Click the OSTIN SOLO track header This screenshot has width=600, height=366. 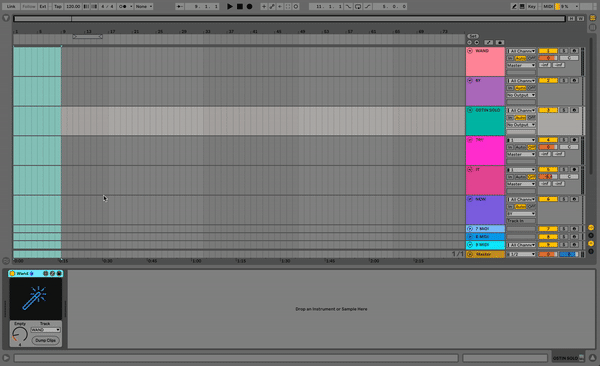(x=485, y=121)
